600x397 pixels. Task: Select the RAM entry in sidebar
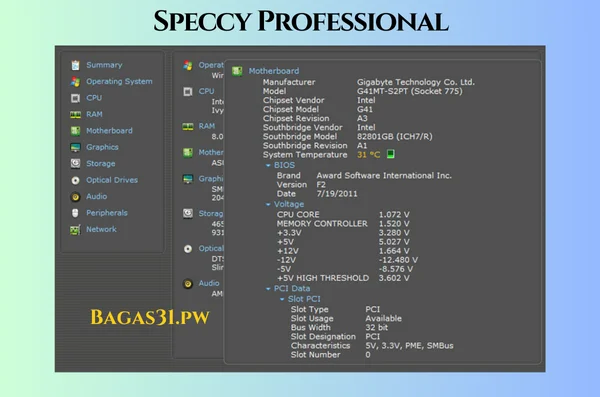point(94,114)
